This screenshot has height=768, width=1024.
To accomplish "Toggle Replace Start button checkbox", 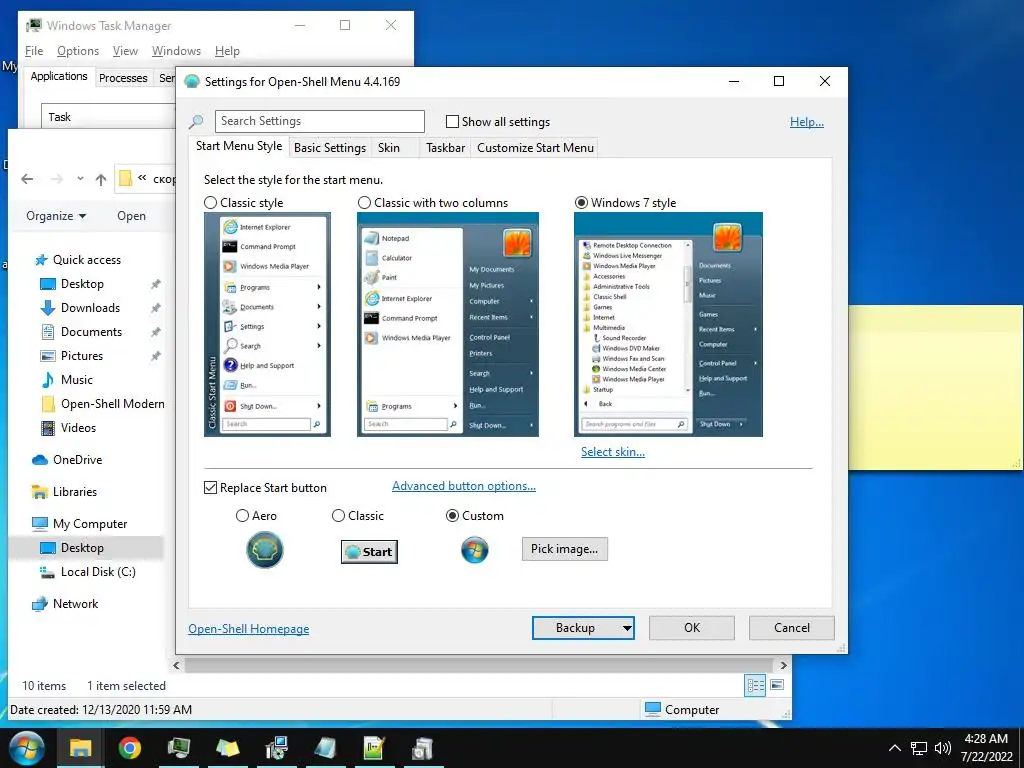I will coord(210,487).
